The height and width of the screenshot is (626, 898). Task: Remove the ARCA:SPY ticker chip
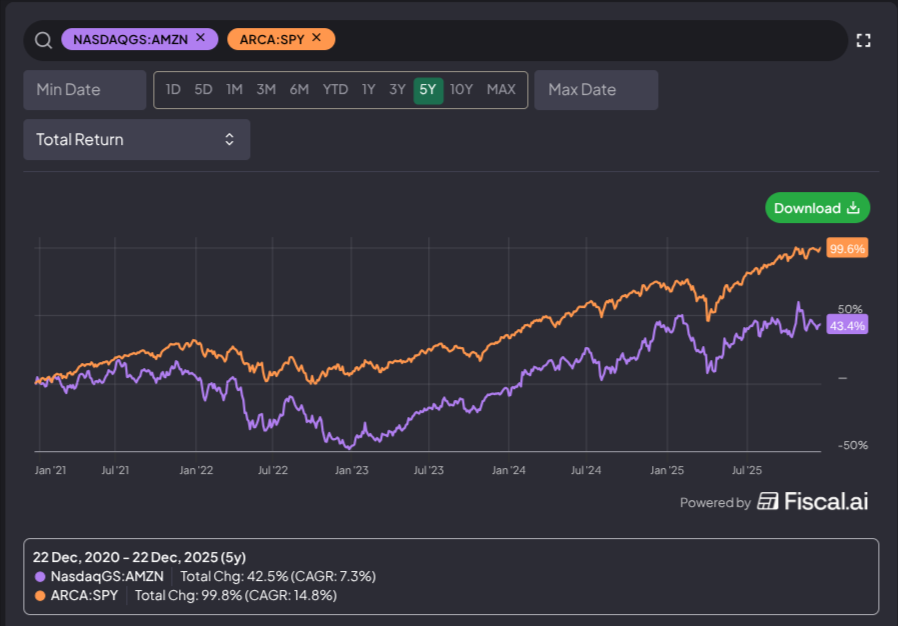(316, 39)
